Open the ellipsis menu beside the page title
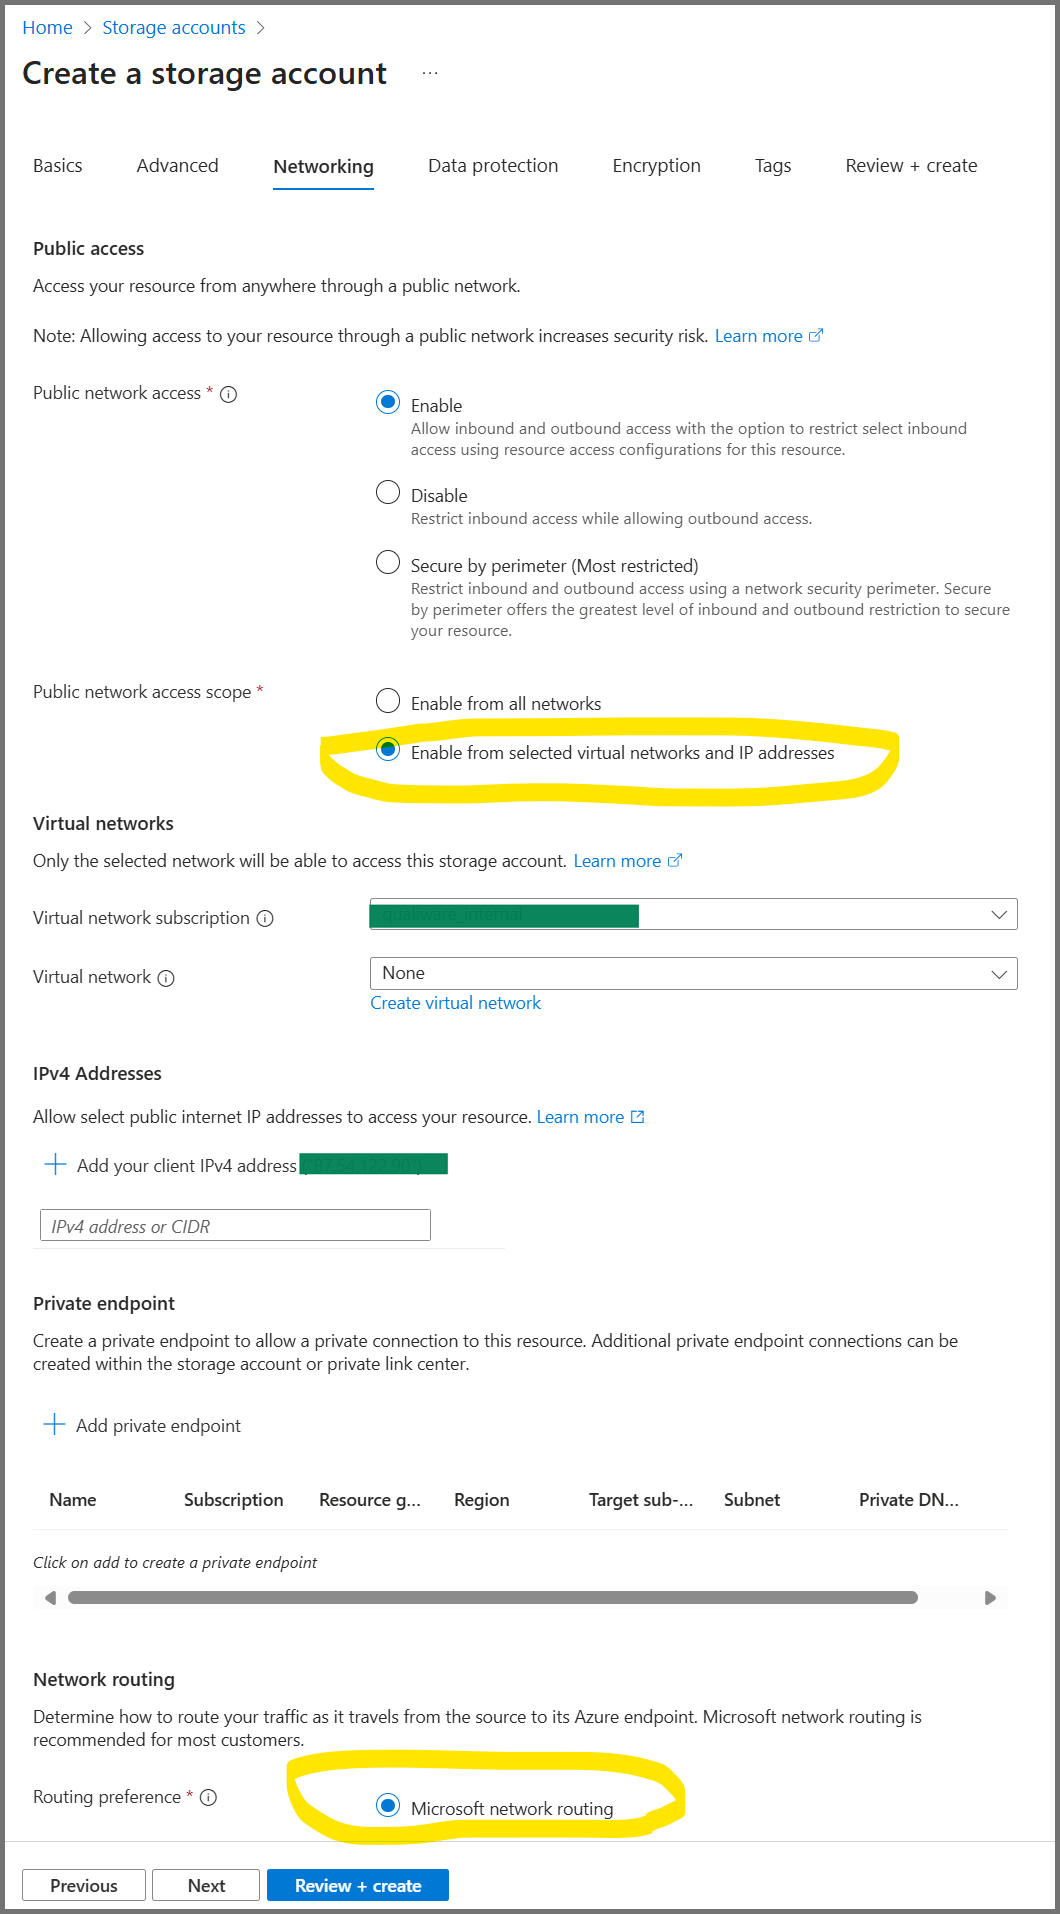The height and width of the screenshot is (1914, 1060). 430,74
